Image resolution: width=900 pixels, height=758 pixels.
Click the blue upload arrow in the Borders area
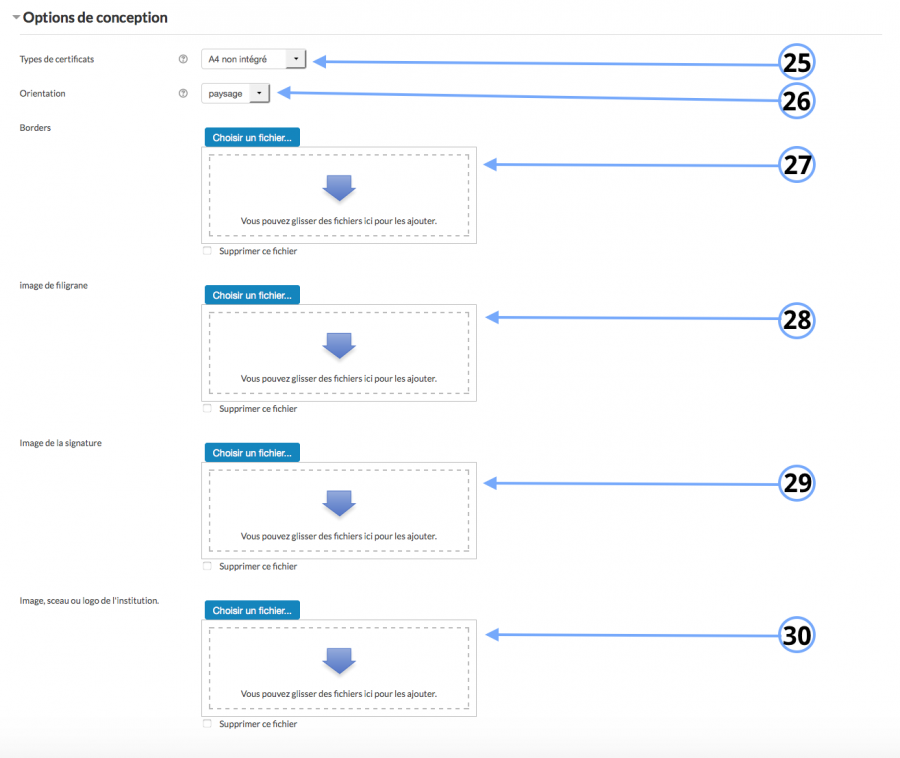pyautogui.click(x=339, y=187)
